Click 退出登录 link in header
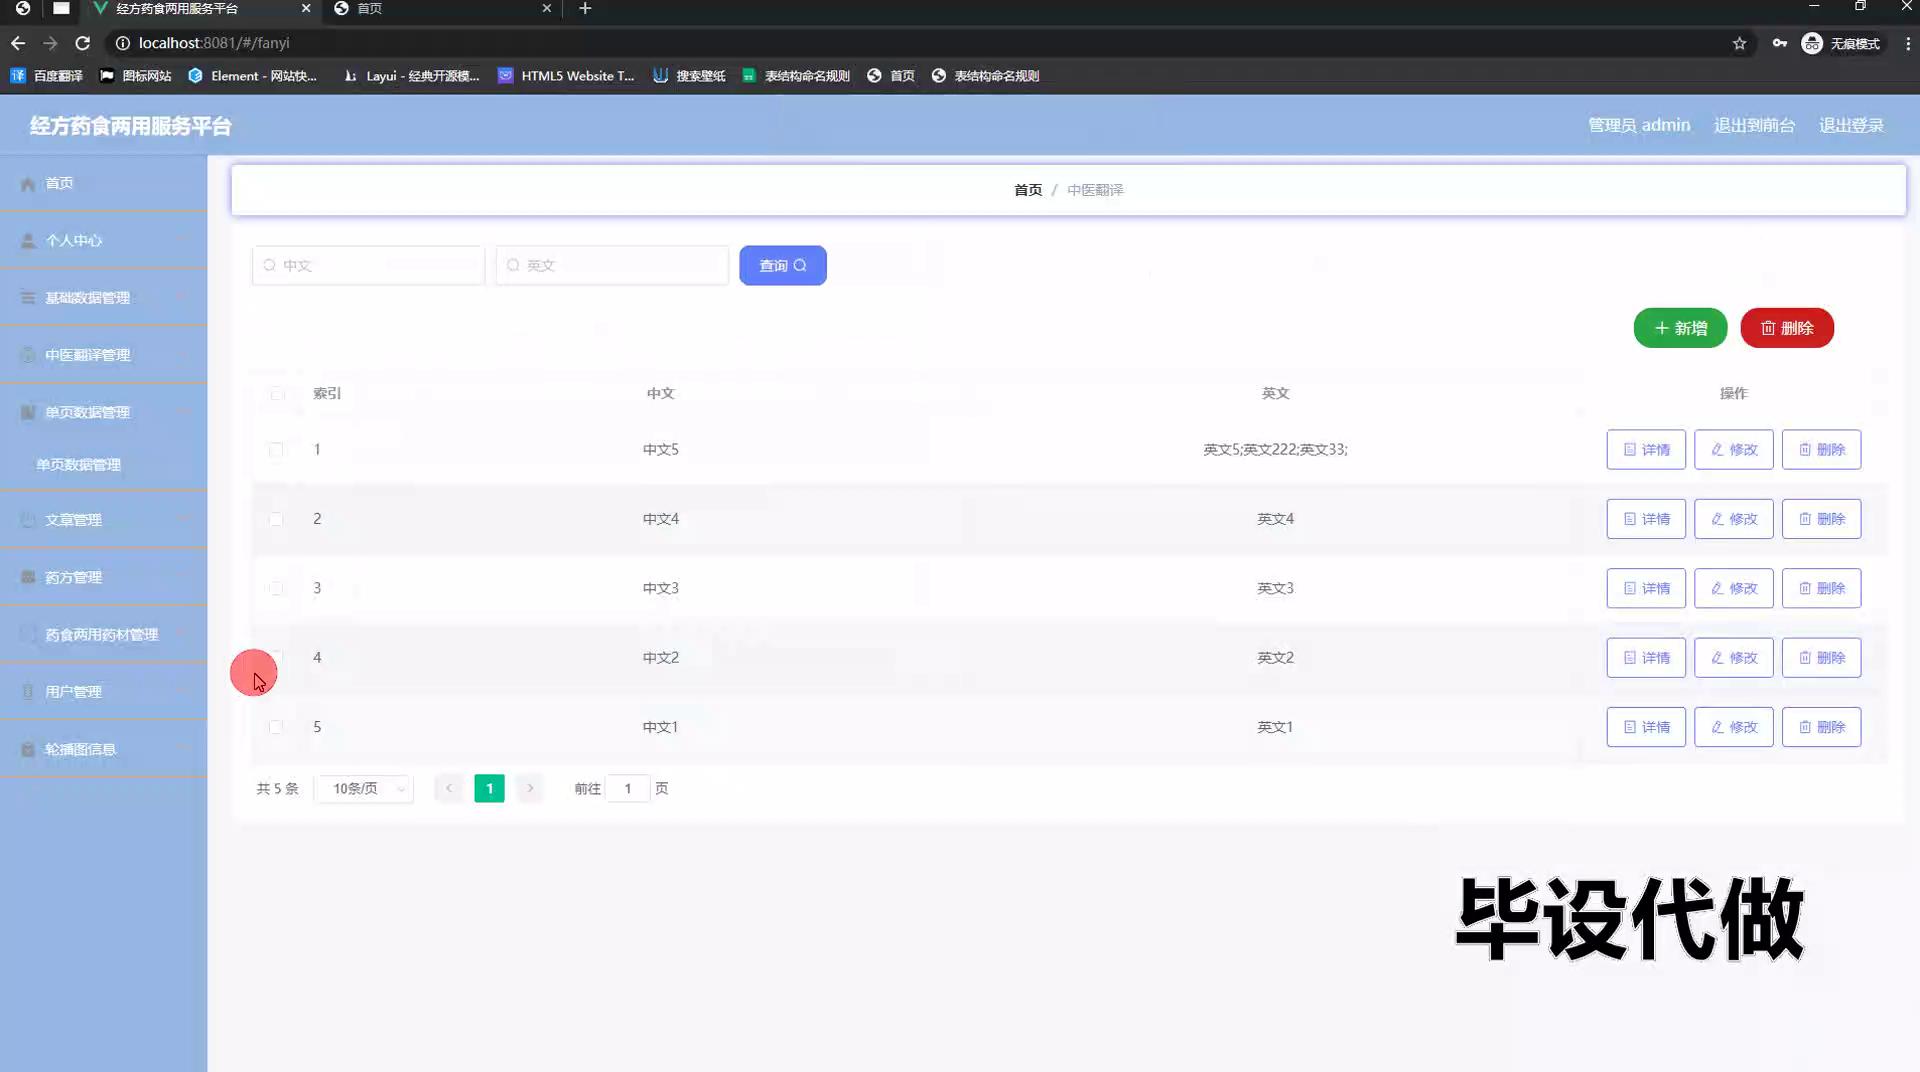Screen dimensions: 1920x1072 pyautogui.click(x=1850, y=125)
